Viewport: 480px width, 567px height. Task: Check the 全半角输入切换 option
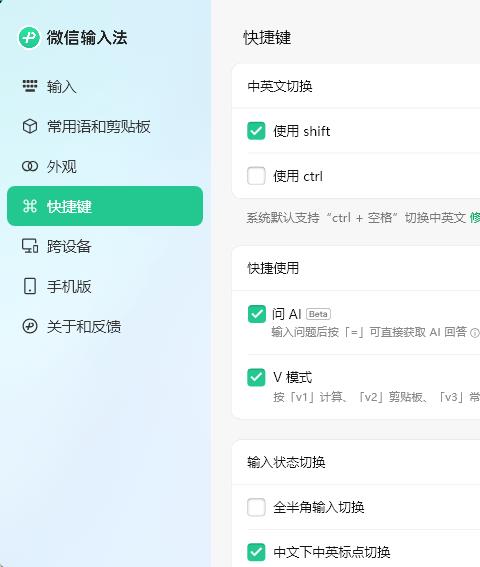256,507
